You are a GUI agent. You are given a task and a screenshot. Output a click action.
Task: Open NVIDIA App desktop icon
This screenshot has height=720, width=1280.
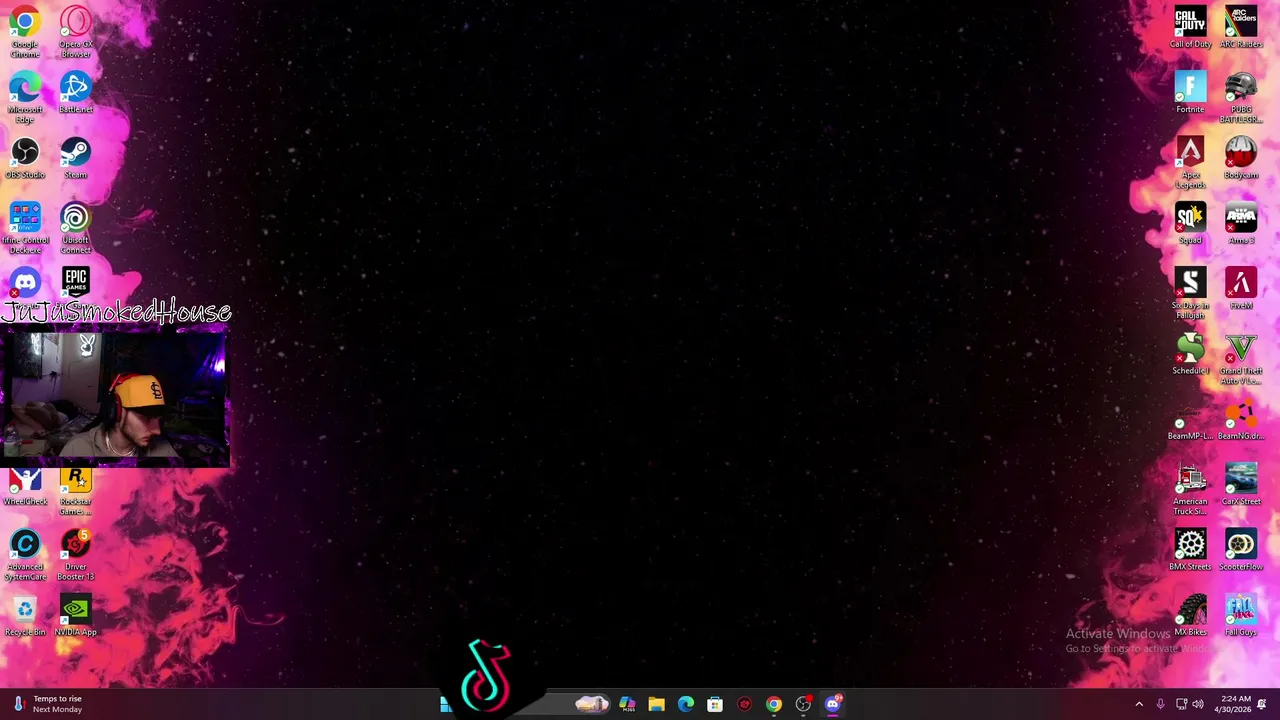pos(76,615)
